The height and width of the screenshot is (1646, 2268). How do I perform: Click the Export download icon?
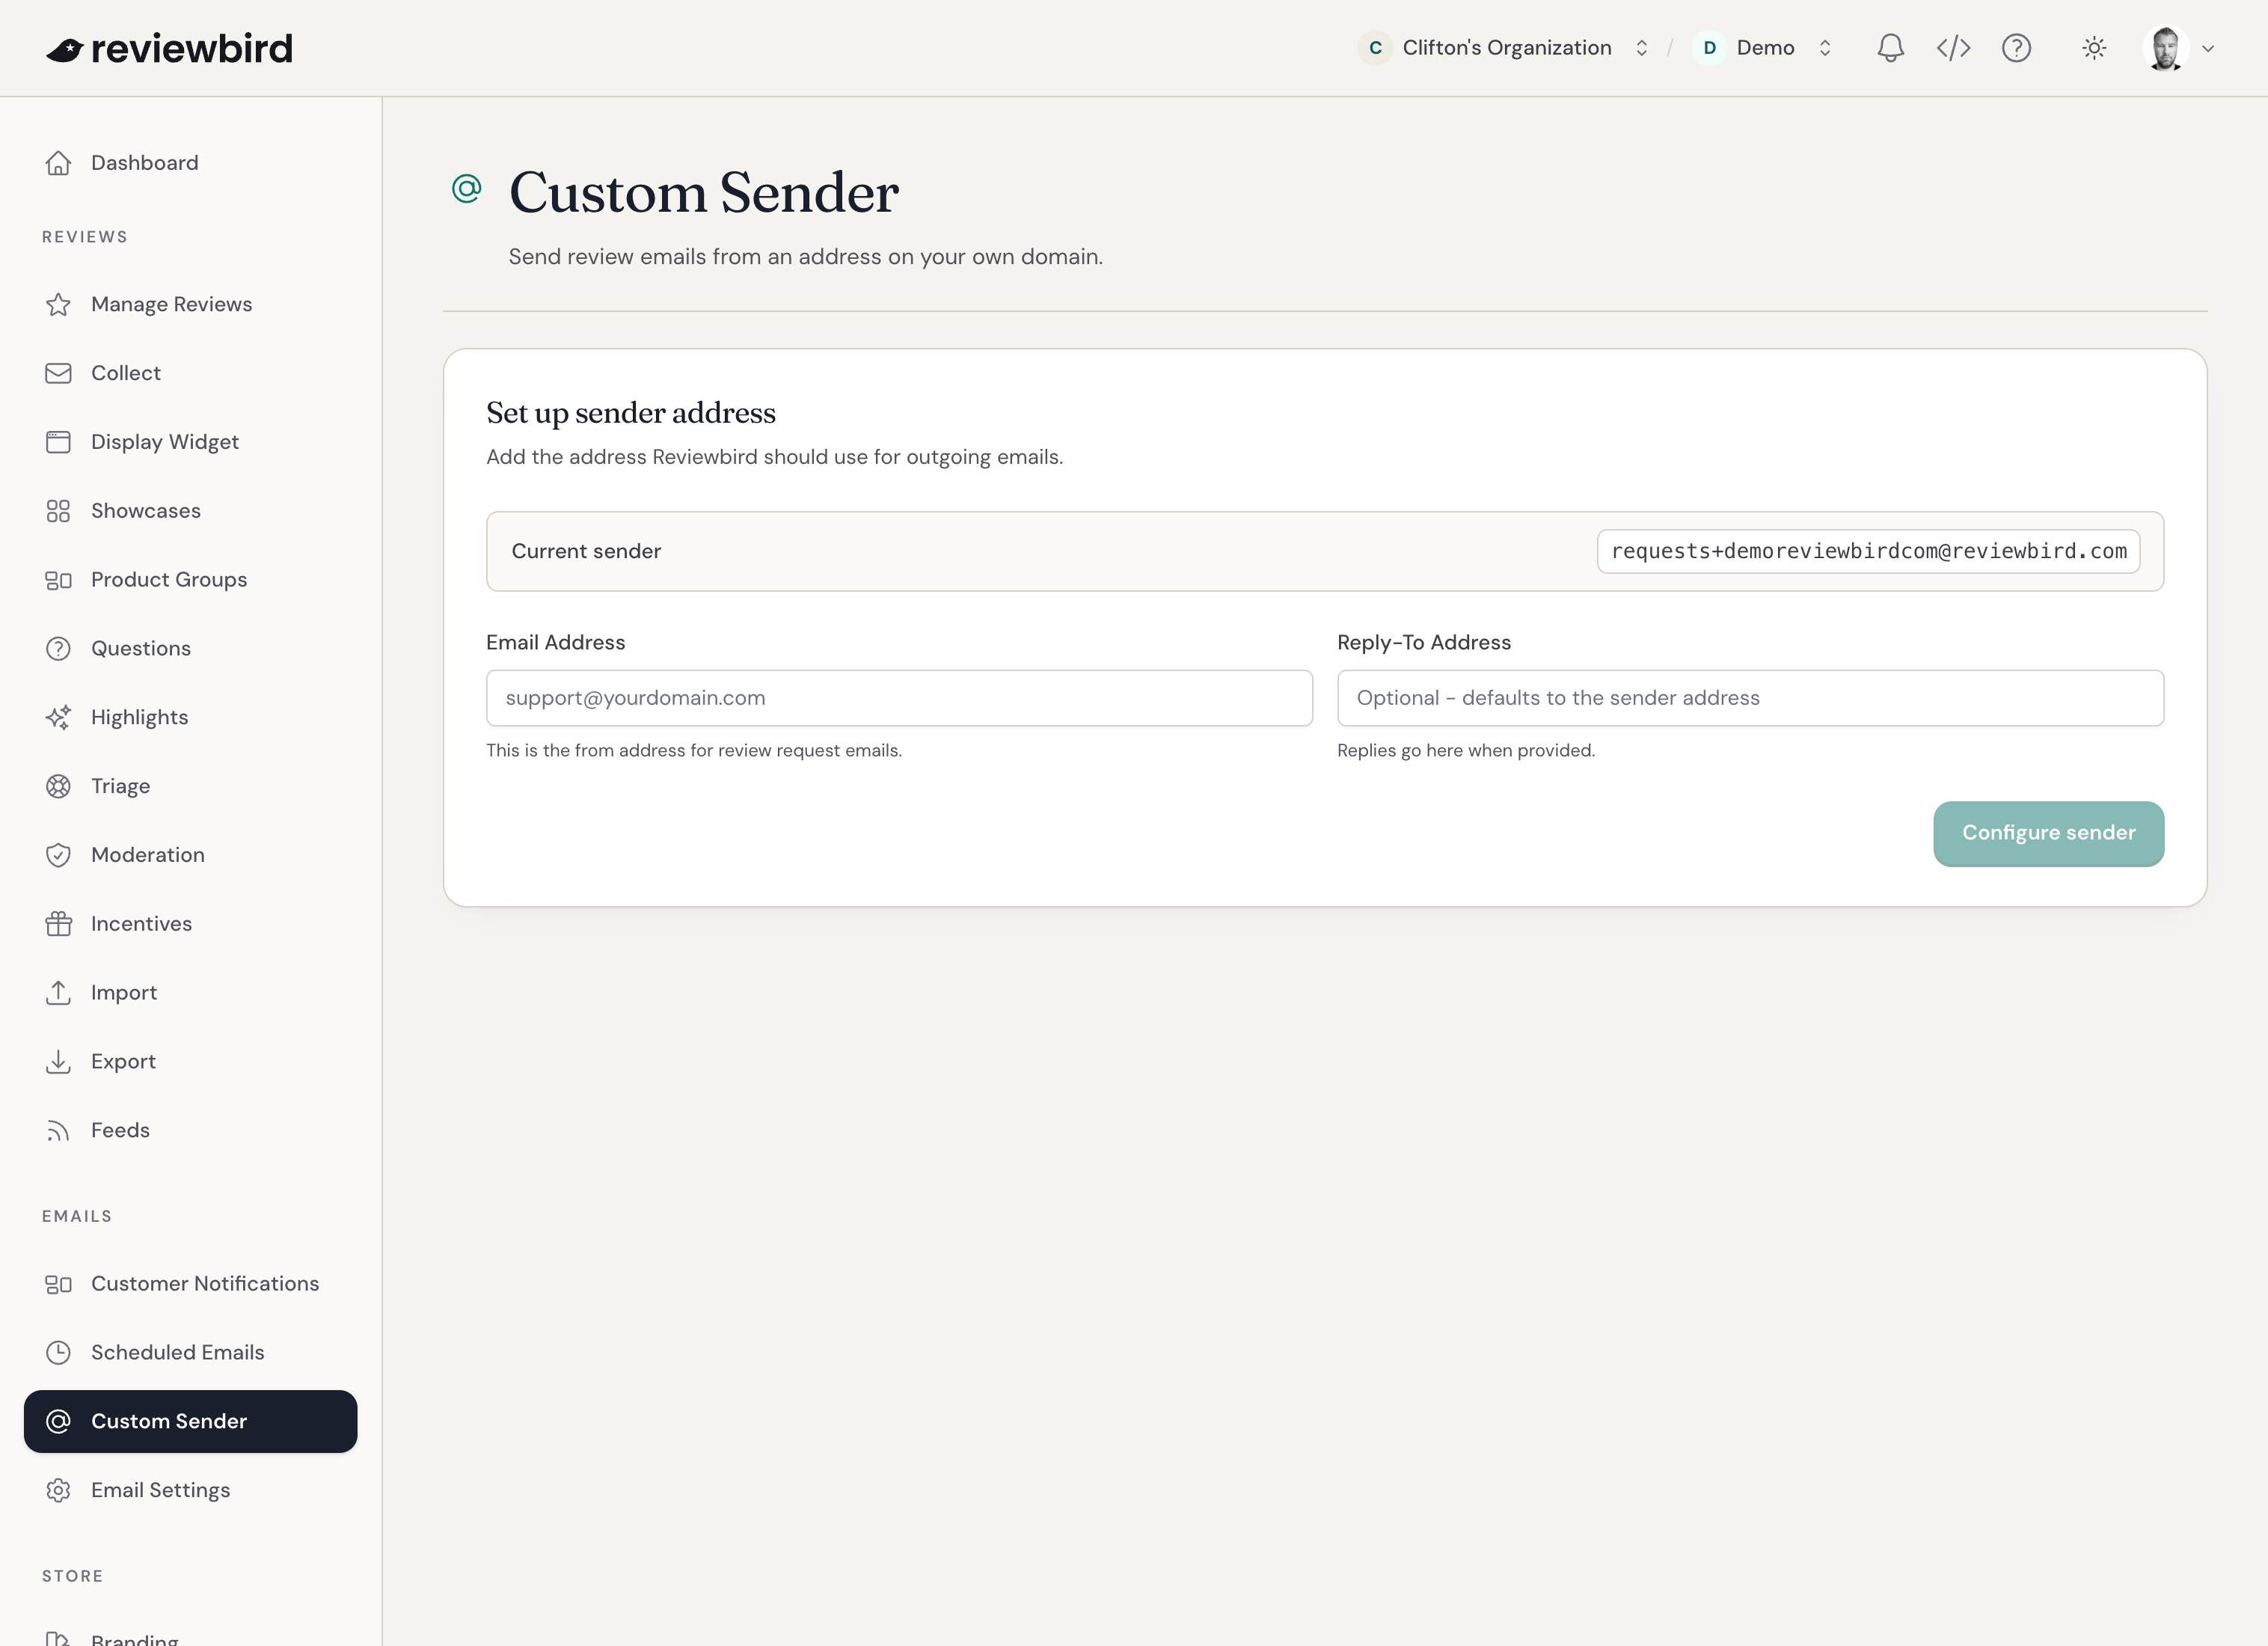click(x=58, y=1061)
